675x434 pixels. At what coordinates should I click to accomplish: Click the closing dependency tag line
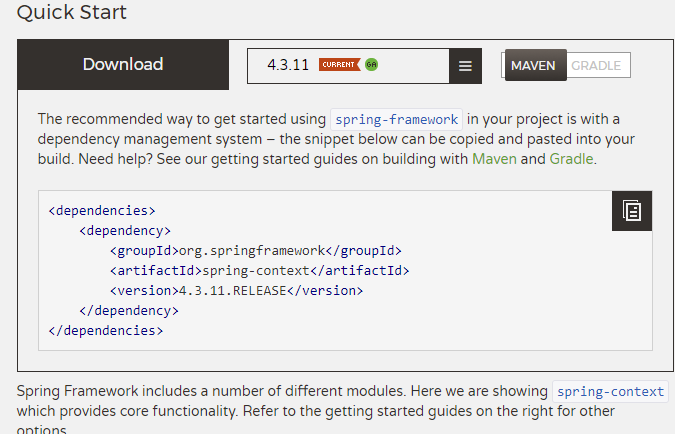(129, 310)
